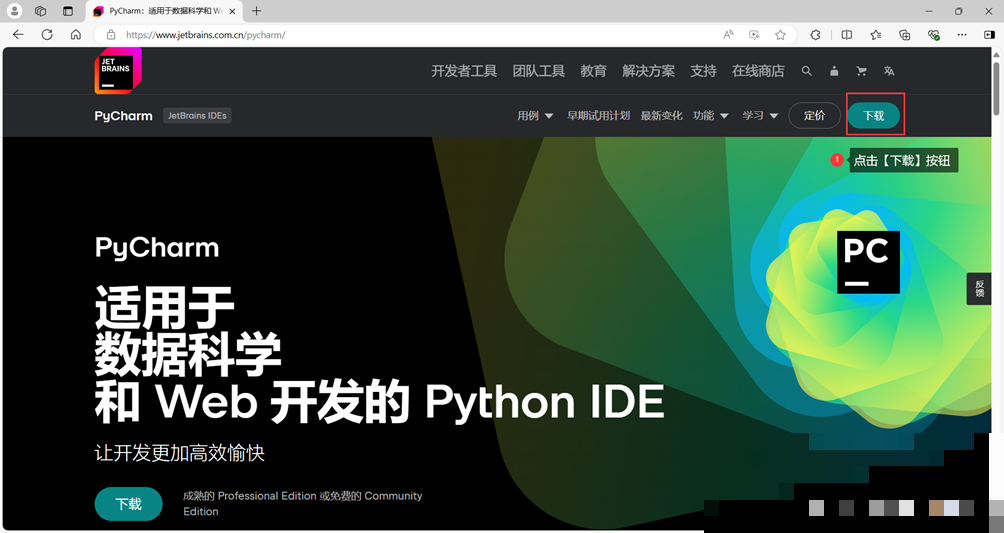Open the shopping cart icon
Image resolution: width=1004 pixels, height=533 pixels.
click(861, 71)
